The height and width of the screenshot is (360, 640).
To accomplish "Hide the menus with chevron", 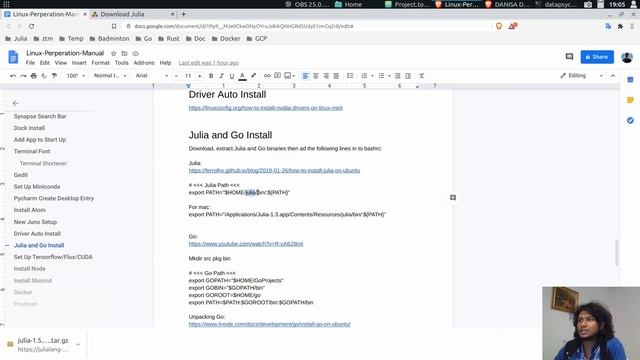I will (613, 76).
